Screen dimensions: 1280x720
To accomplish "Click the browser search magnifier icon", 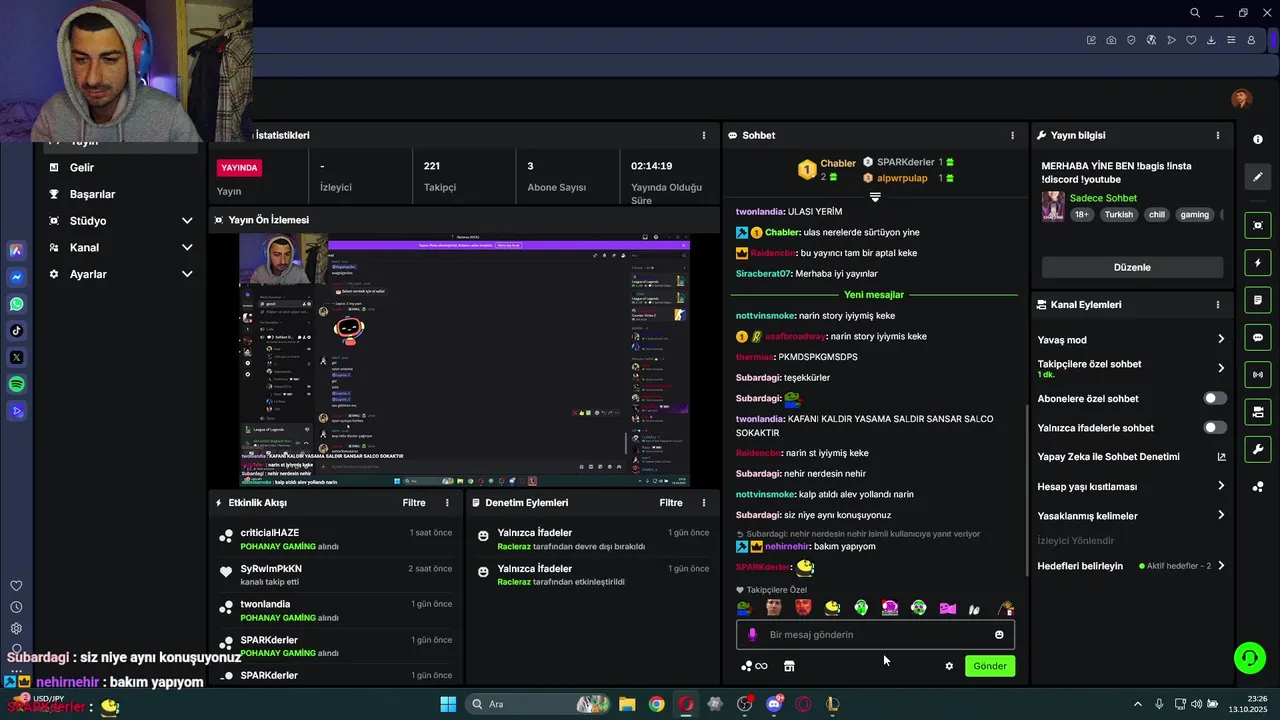I will coord(1195,13).
